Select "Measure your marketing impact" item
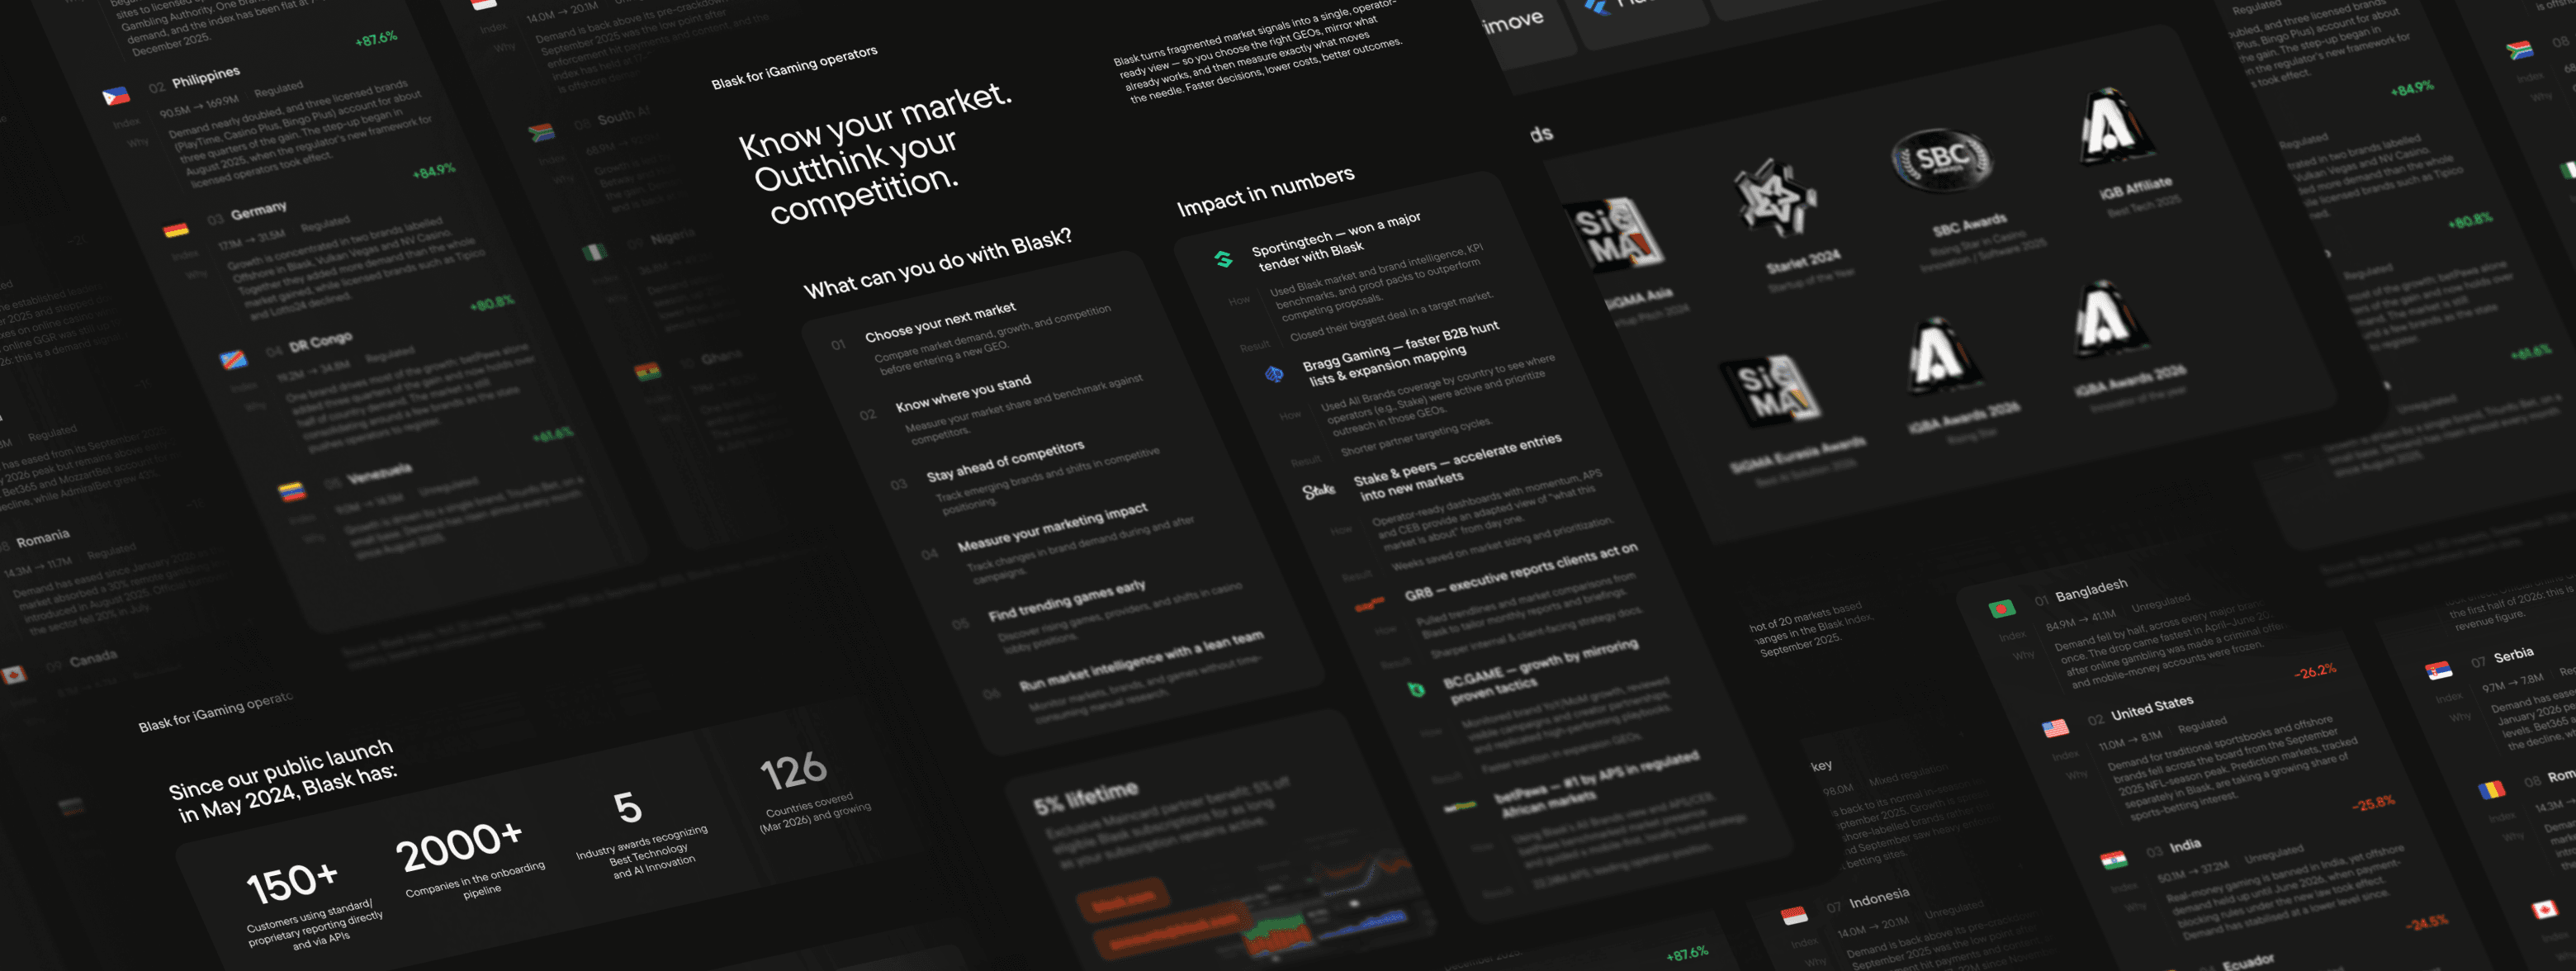Screen dimensions: 2576x971 (1052, 527)
